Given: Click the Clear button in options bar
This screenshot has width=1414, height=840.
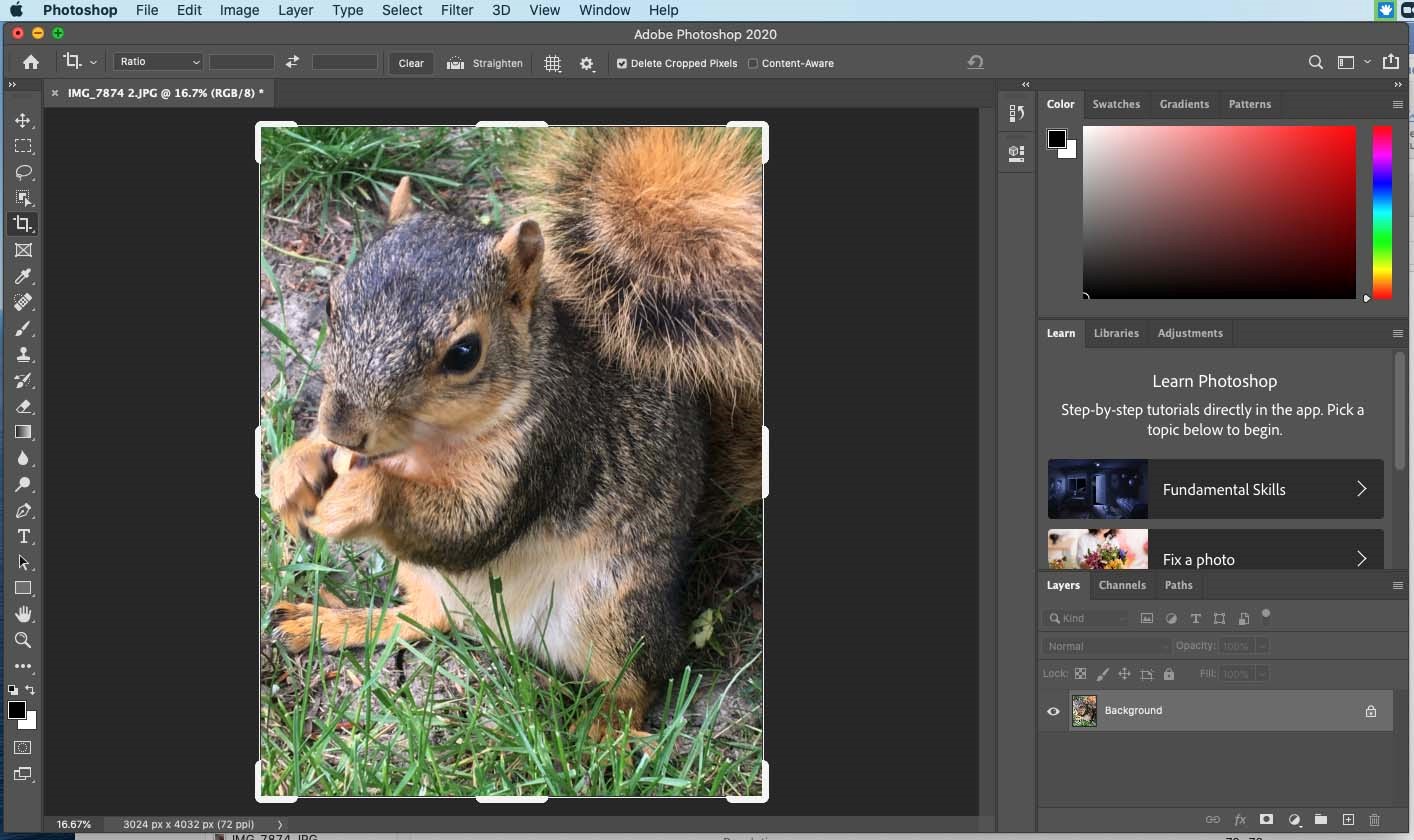Looking at the screenshot, I should [x=411, y=63].
